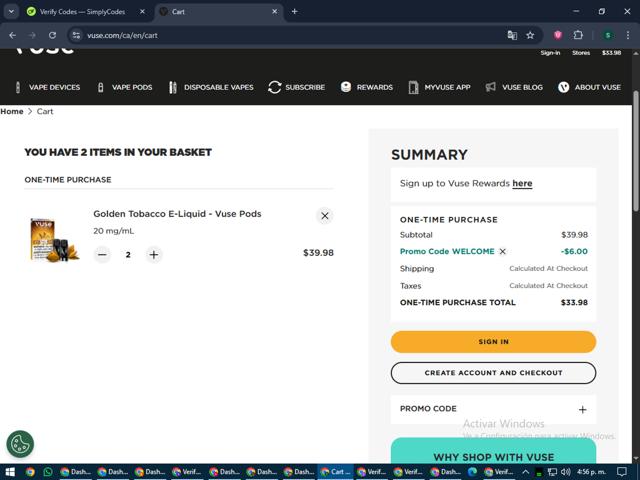Image resolution: width=640 pixels, height=480 pixels.
Task: Open the About Vuse page
Action: coord(589,87)
